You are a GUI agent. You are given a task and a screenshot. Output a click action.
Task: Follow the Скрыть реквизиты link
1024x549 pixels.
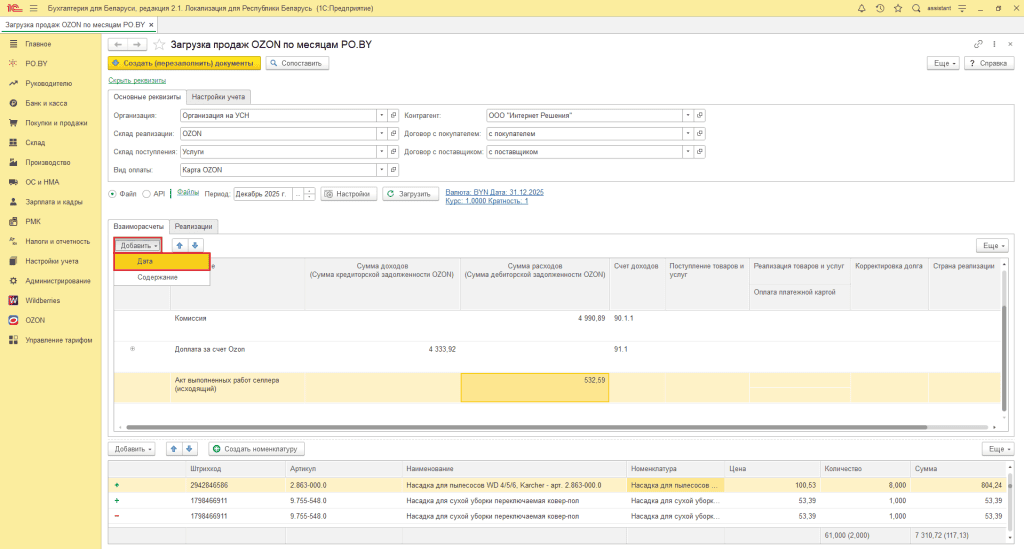tap(137, 80)
